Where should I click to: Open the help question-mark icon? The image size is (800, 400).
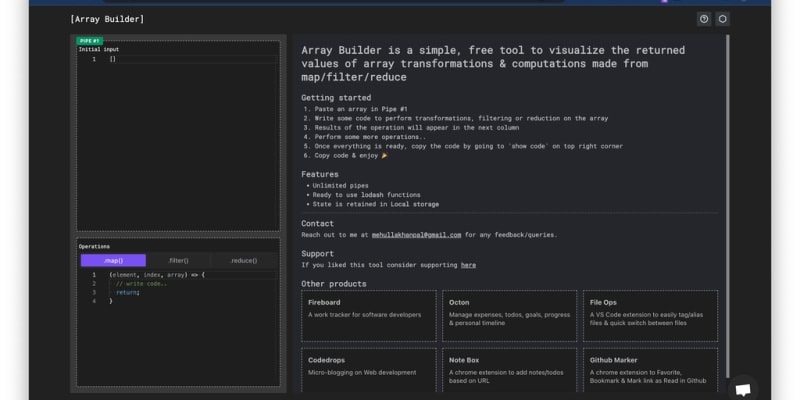point(704,19)
